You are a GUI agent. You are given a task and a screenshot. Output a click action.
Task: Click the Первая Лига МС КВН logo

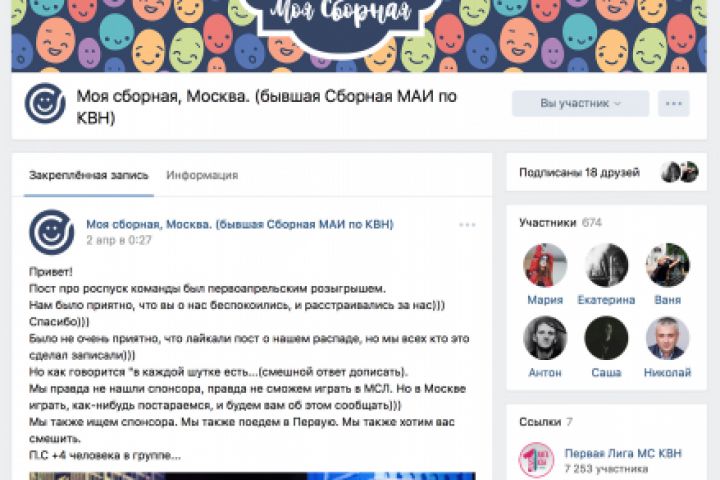(x=536, y=460)
